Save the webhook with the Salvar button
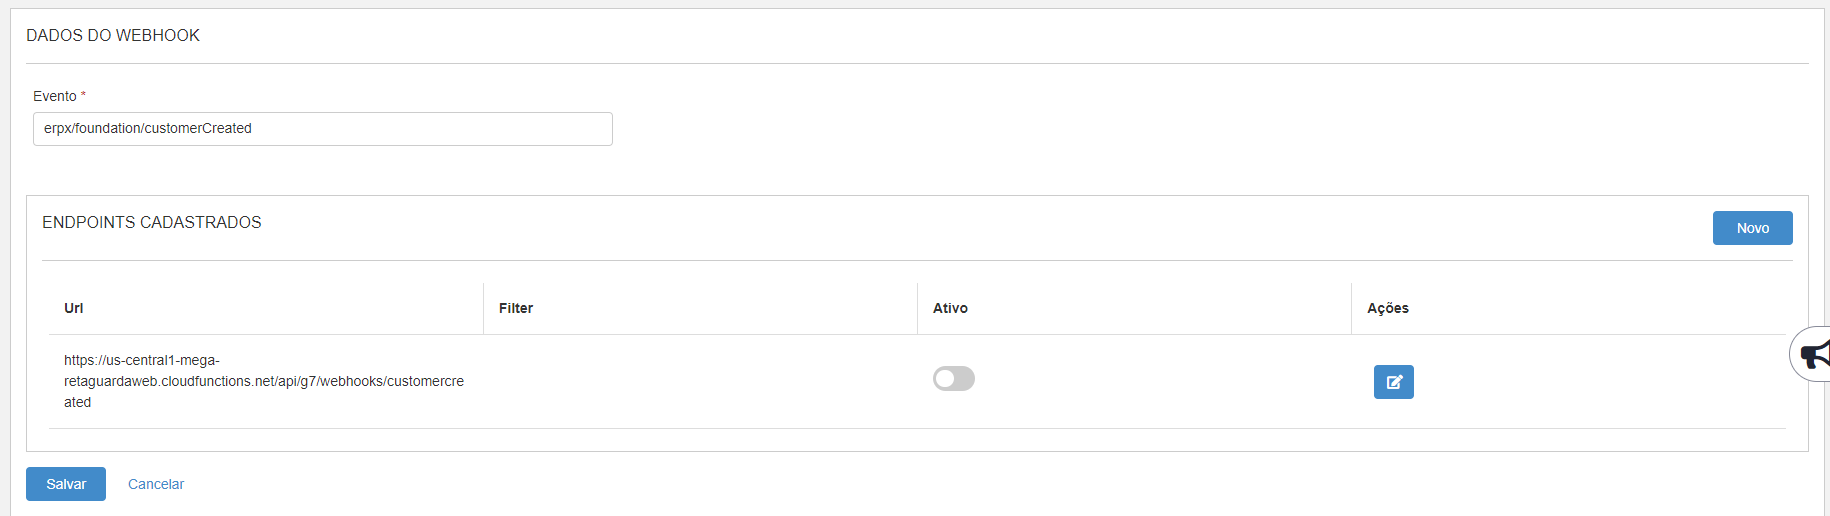1830x516 pixels. 66,484
